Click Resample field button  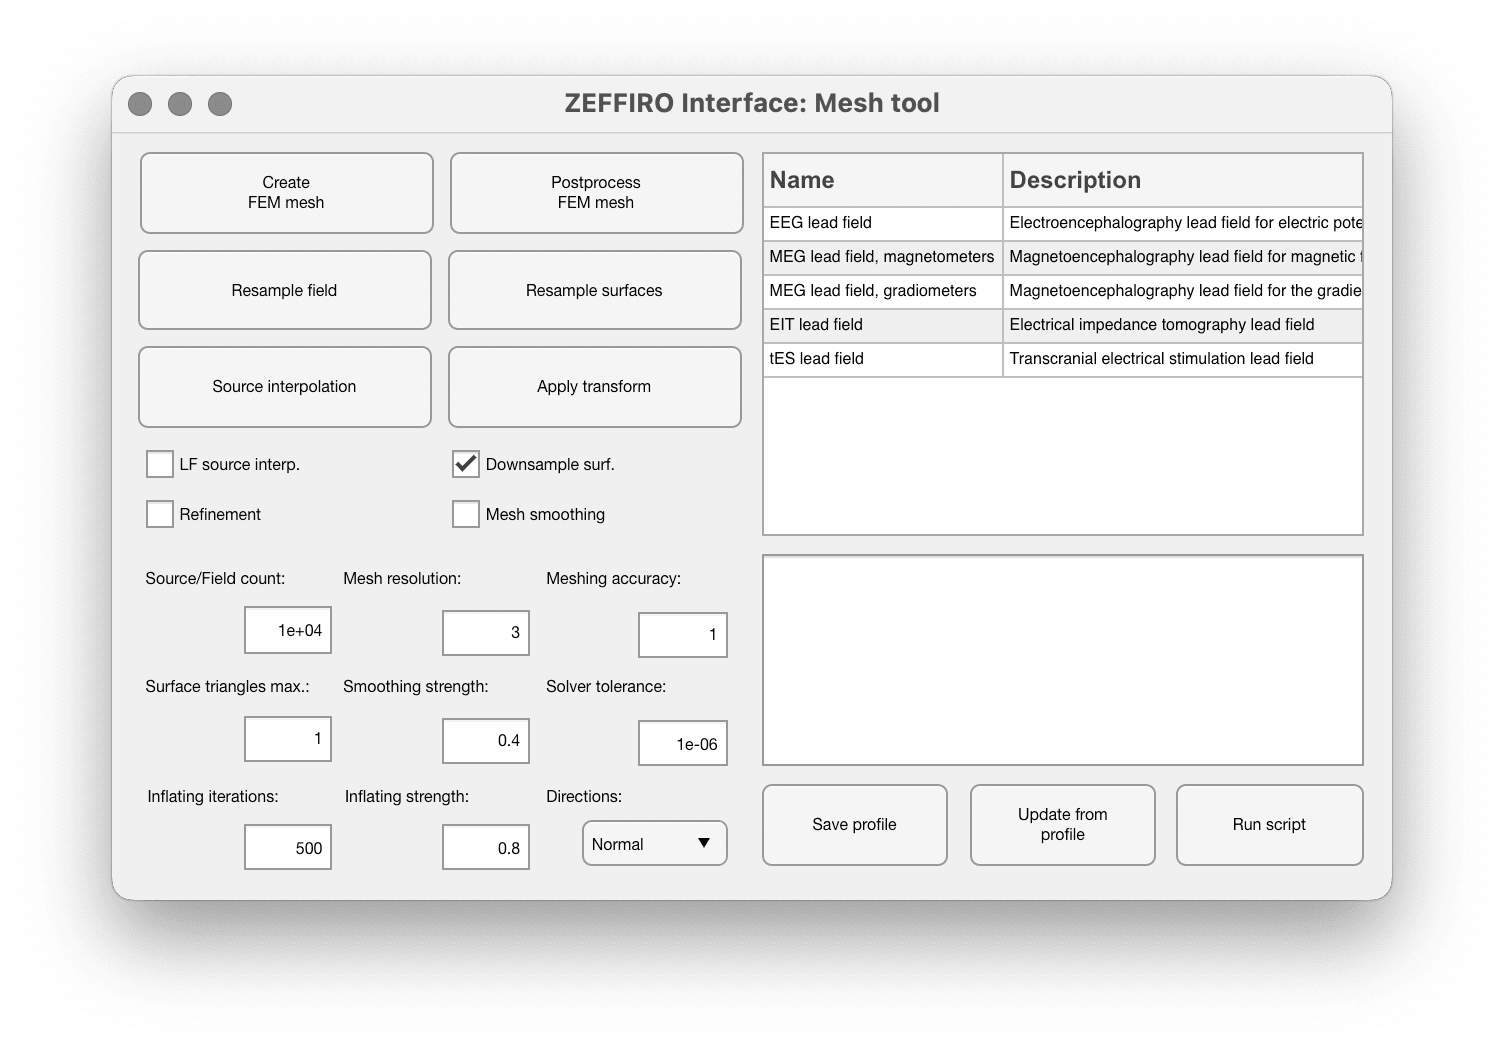pos(285,290)
